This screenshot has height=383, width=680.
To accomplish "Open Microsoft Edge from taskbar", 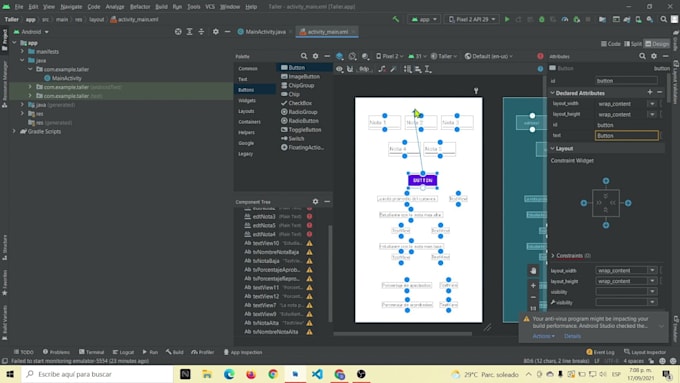I will point(229,374).
